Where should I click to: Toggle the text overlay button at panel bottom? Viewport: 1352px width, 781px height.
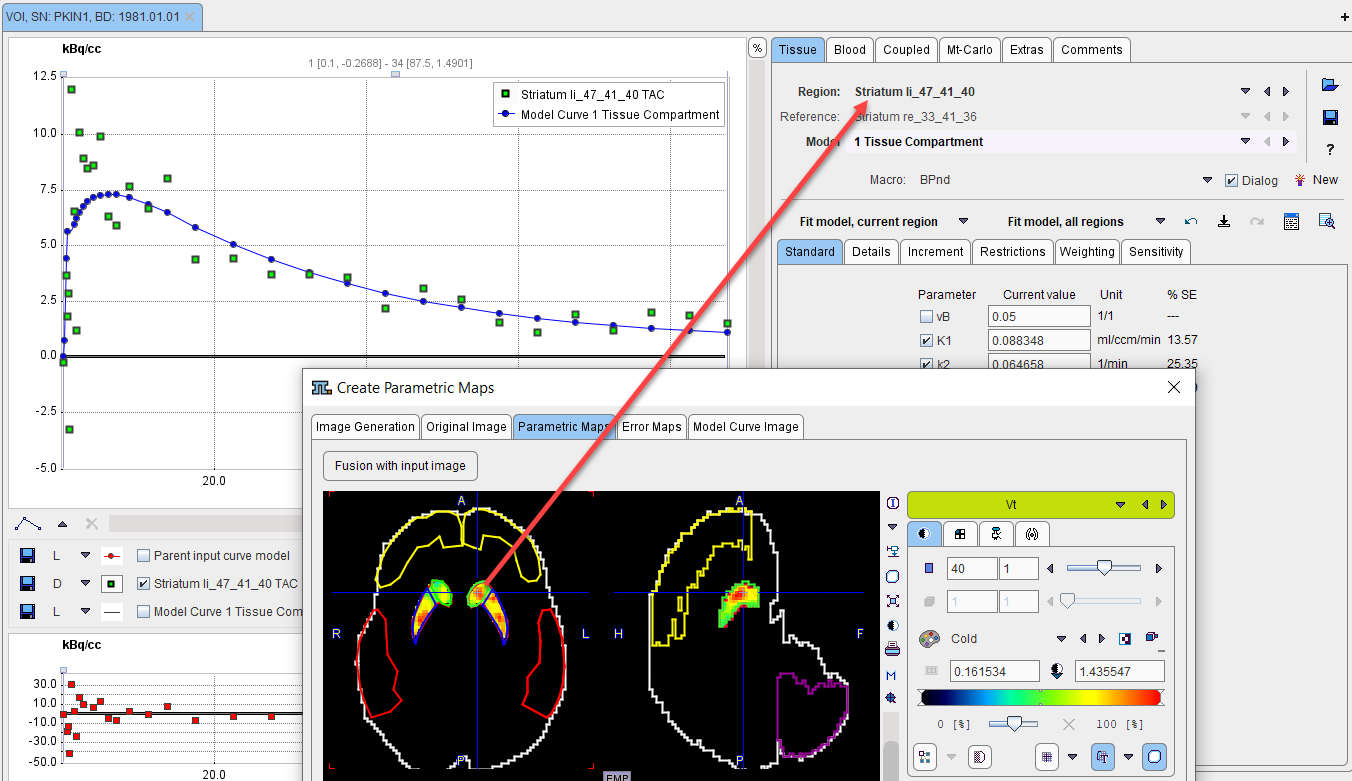click(x=1103, y=757)
